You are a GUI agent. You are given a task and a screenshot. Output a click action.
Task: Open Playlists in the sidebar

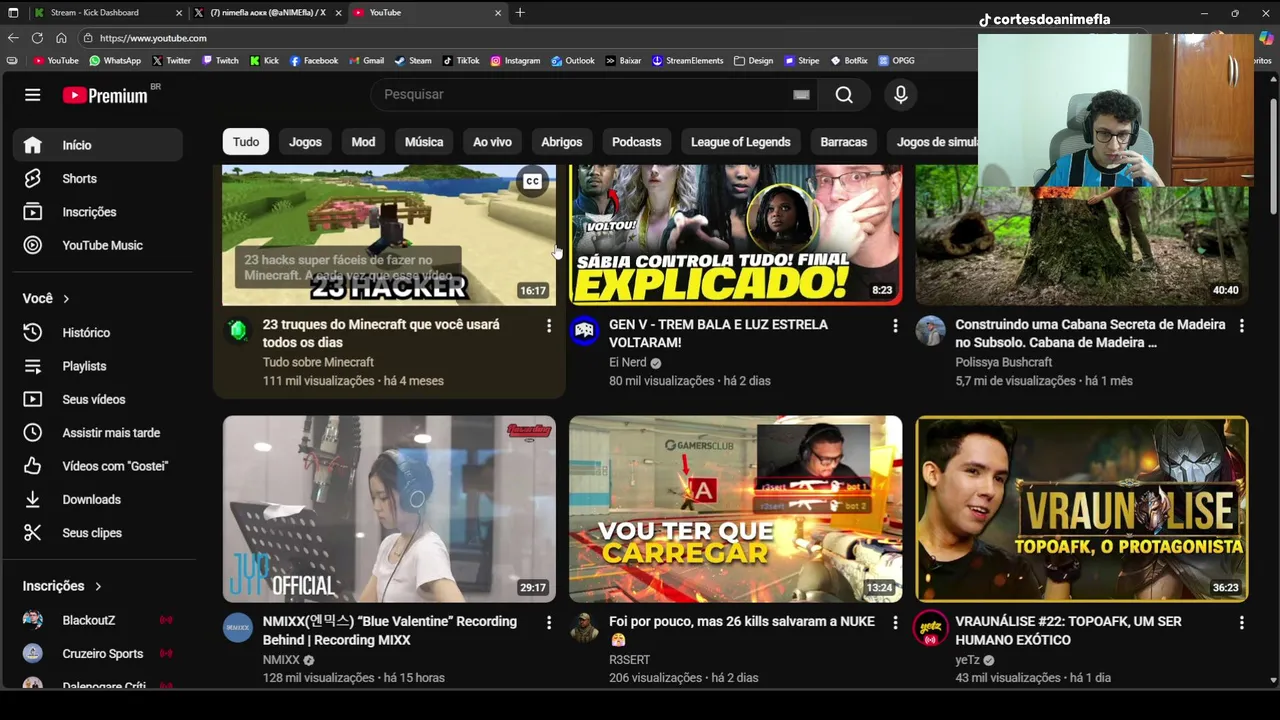coord(98,366)
